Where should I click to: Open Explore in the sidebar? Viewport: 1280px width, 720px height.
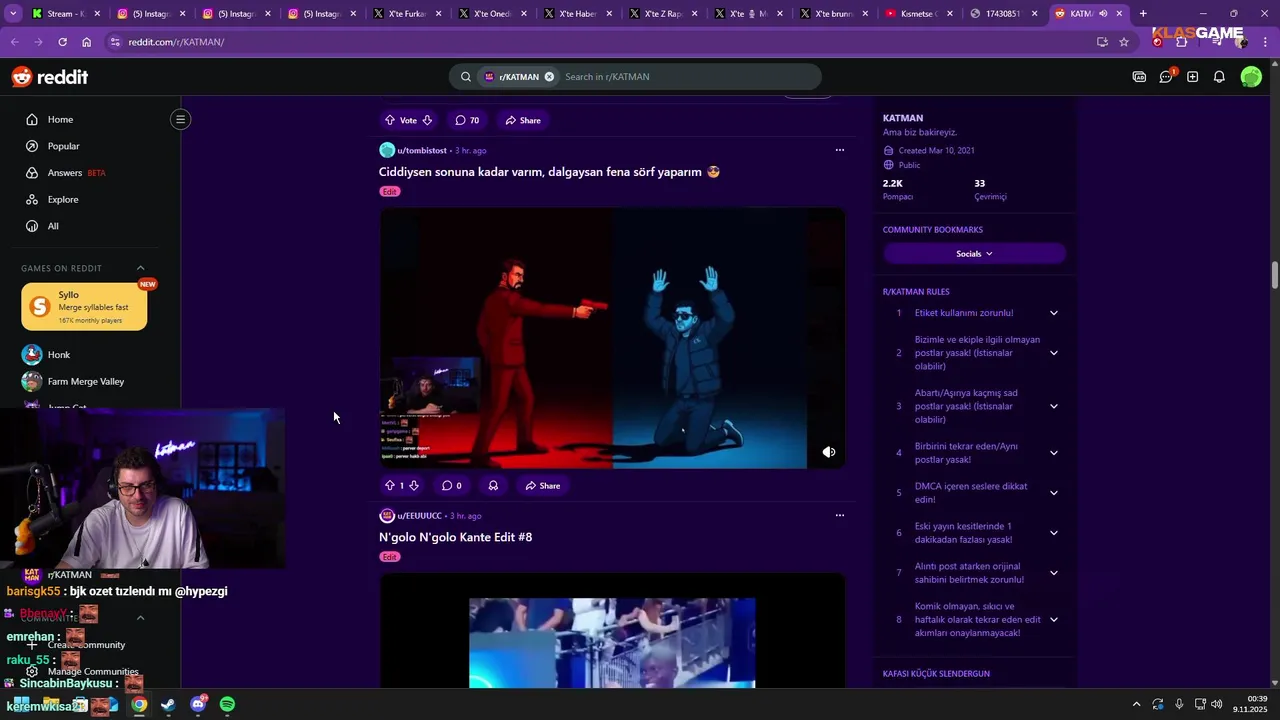pos(63,199)
